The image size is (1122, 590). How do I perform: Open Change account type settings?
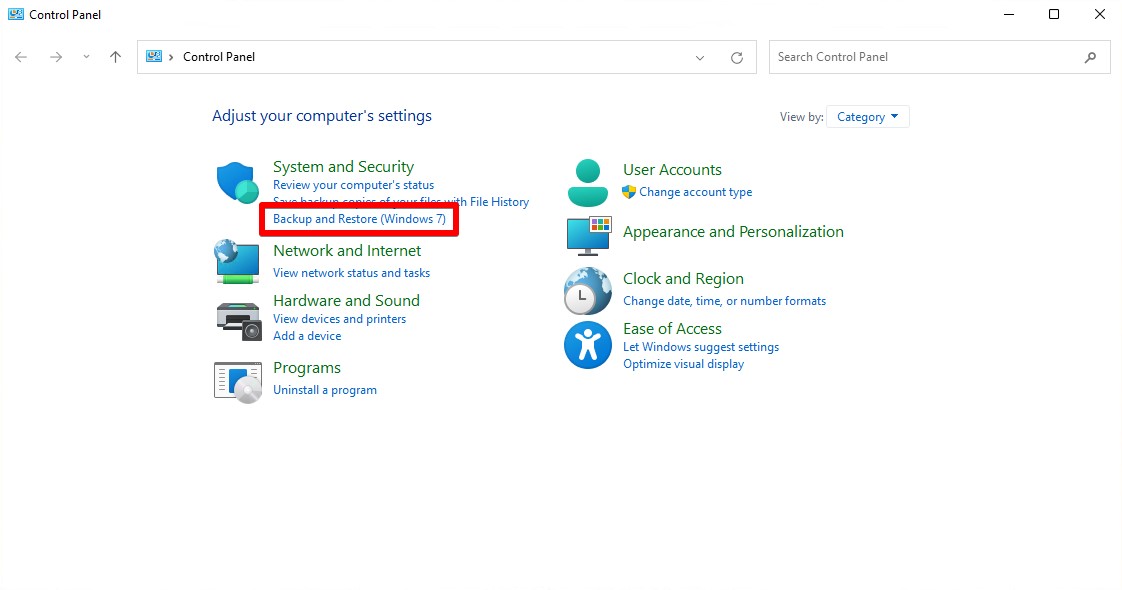point(697,191)
